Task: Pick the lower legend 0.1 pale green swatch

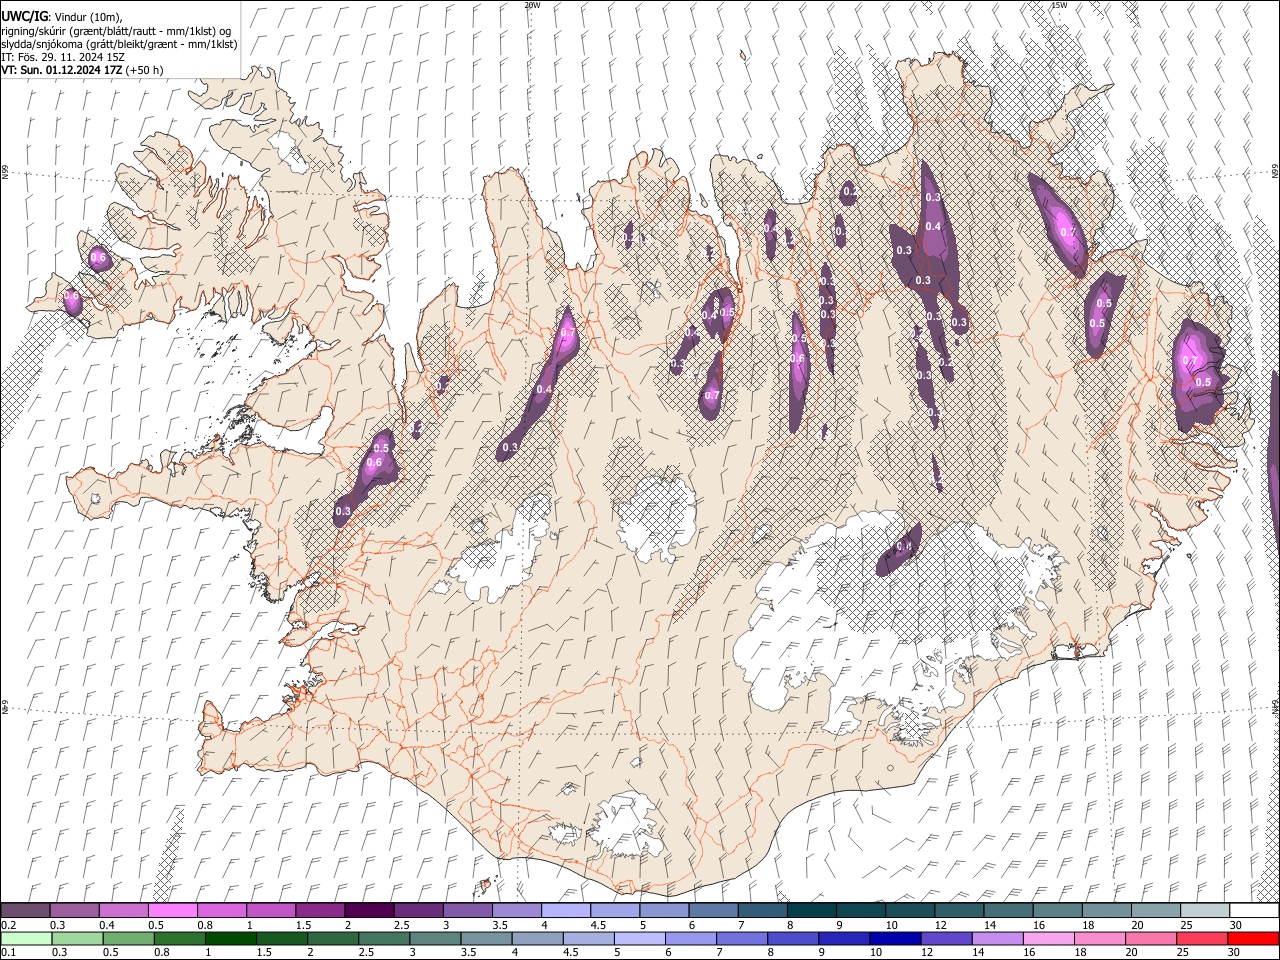Action: tap(26, 938)
